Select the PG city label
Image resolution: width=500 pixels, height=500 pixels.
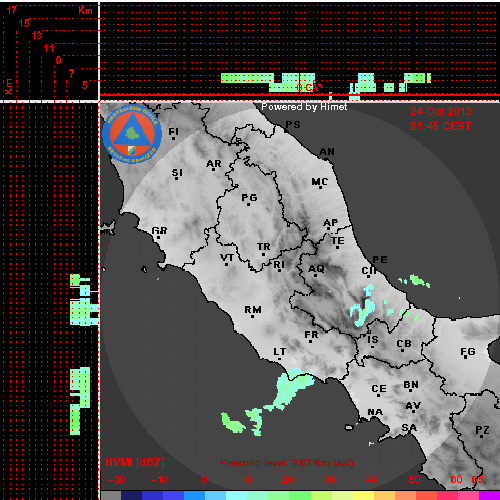[x=249, y=198]
